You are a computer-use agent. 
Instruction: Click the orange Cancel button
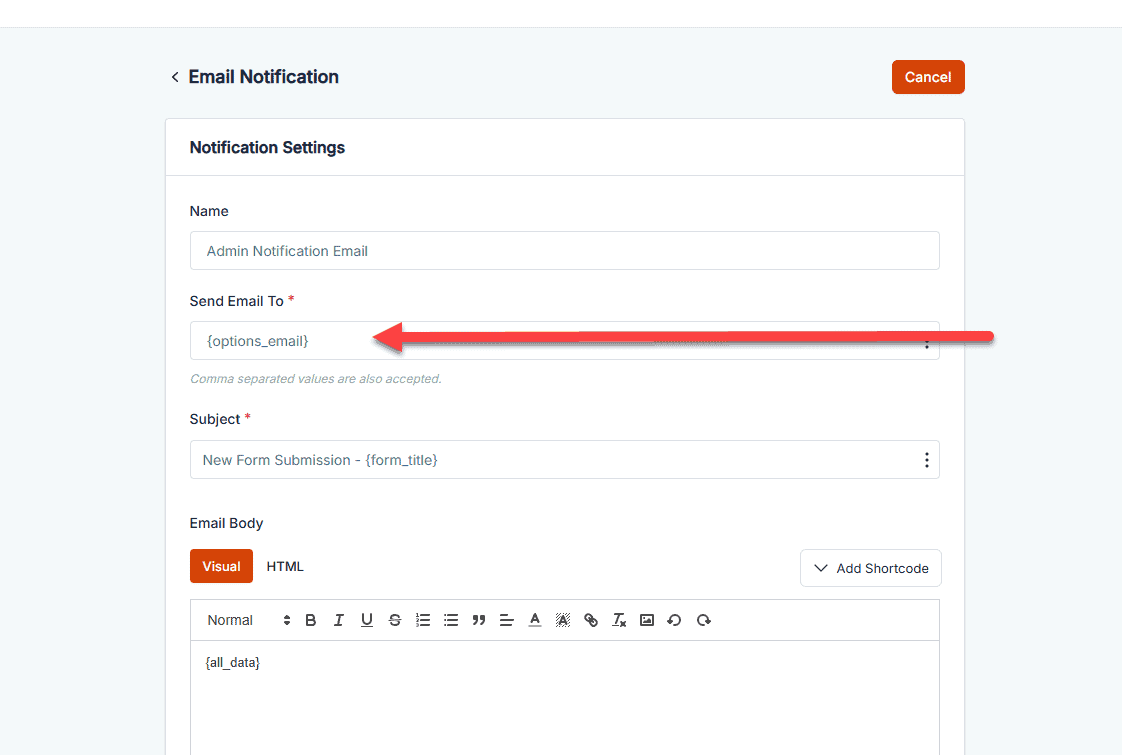(x=927, y=77)
